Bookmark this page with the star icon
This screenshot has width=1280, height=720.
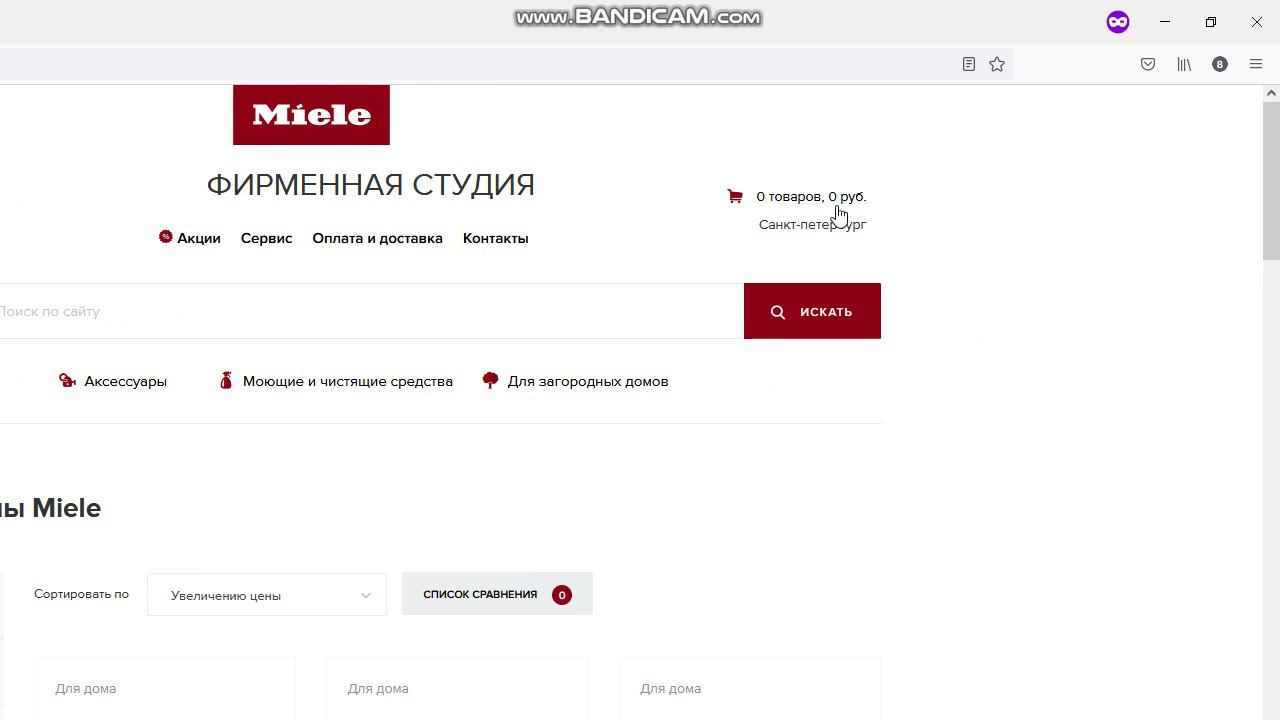click(997, 64)
